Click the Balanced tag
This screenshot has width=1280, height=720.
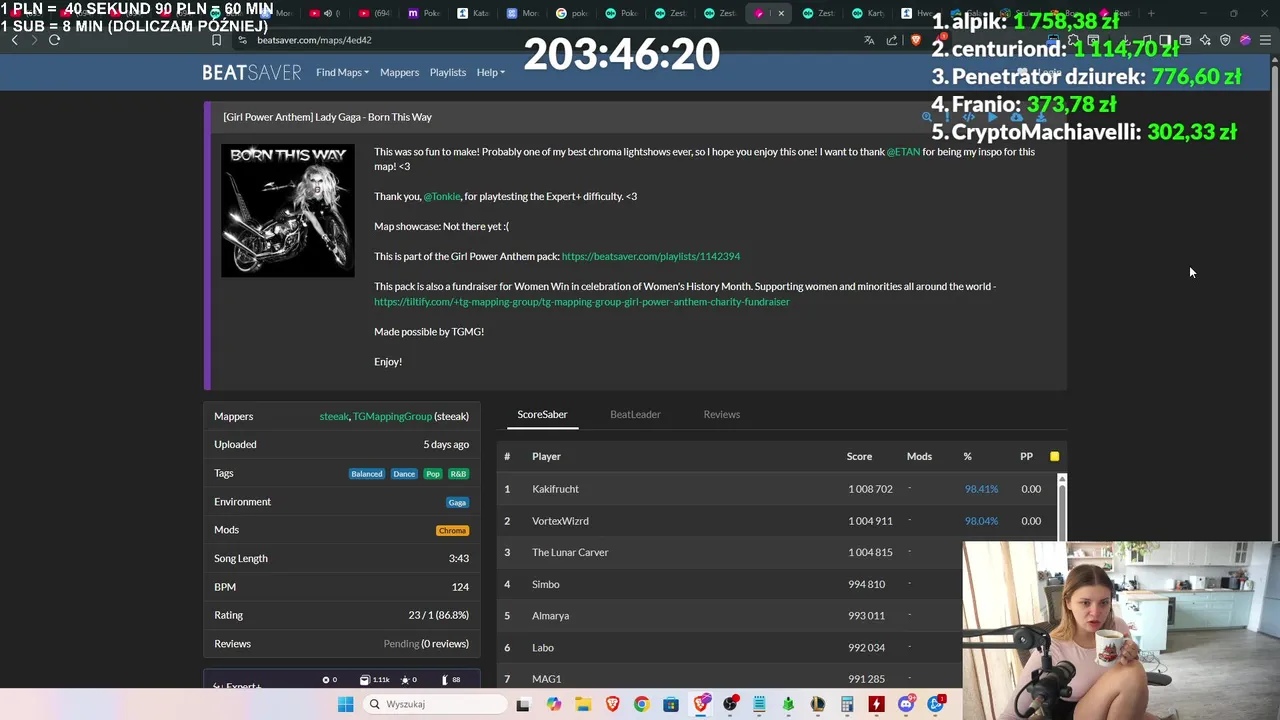(367, 474)
